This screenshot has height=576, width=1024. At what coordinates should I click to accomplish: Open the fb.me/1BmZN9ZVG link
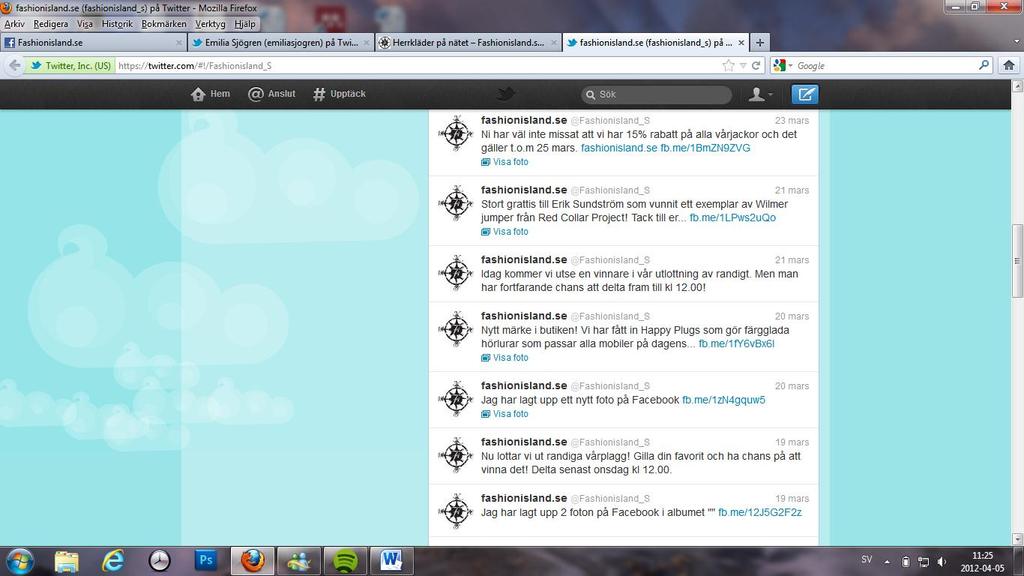click(705, 148)
